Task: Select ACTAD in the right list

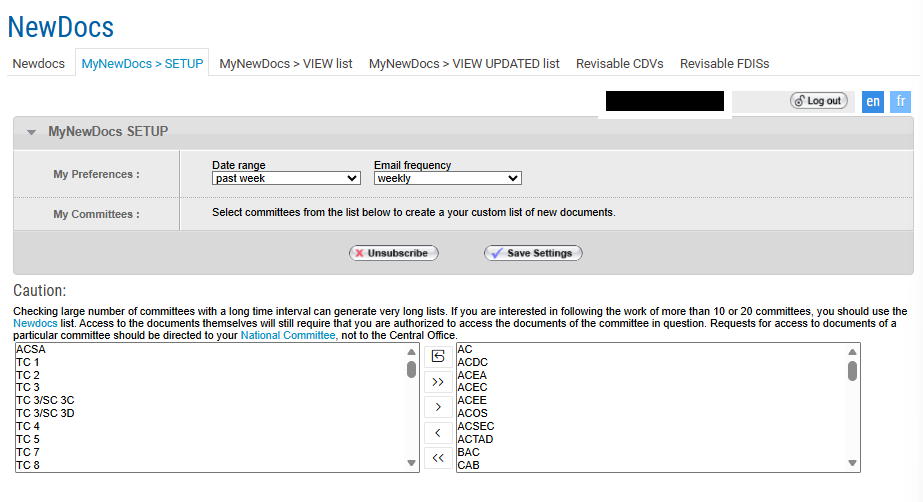Action: 652,439
